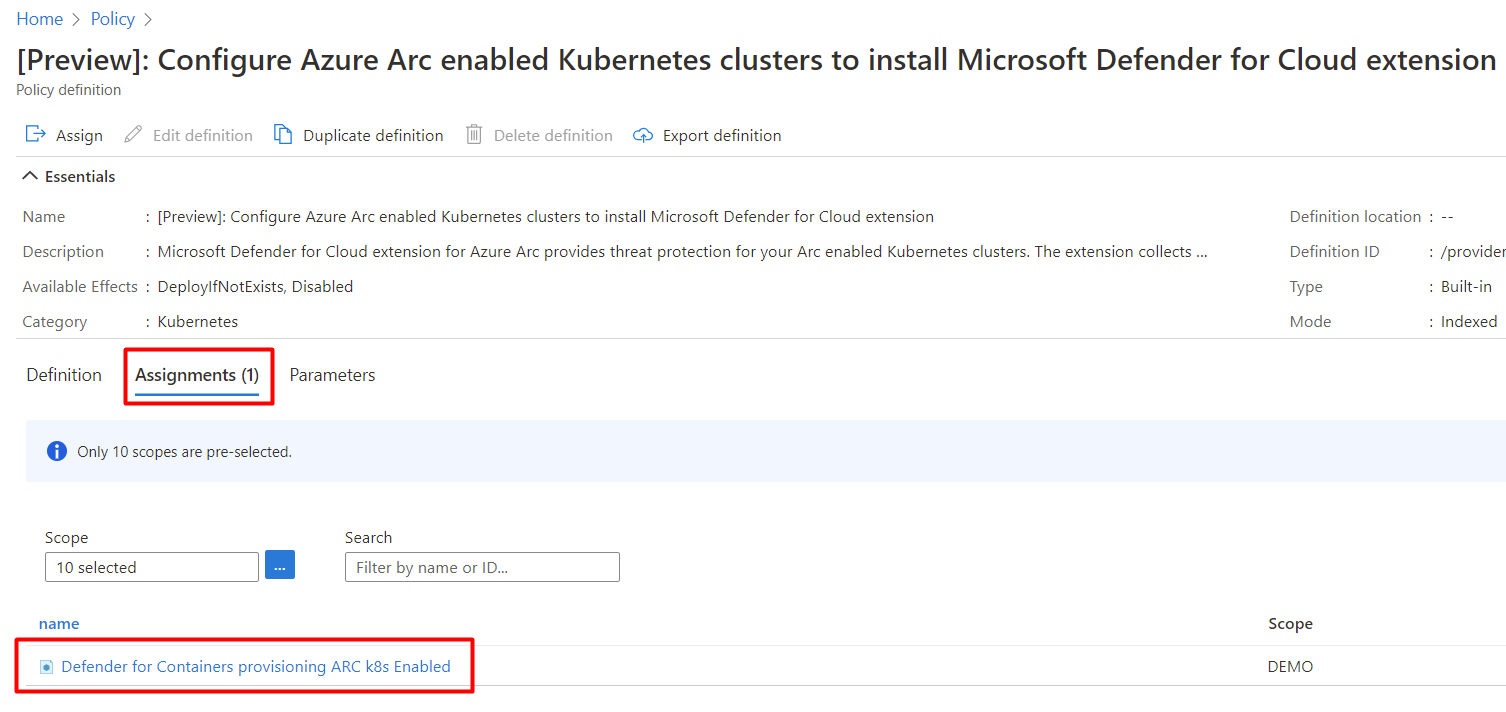1506x712 pixels.
Task: Click the policy assignment icon beside Defender for Containers
Action: (x=46, y=667)
